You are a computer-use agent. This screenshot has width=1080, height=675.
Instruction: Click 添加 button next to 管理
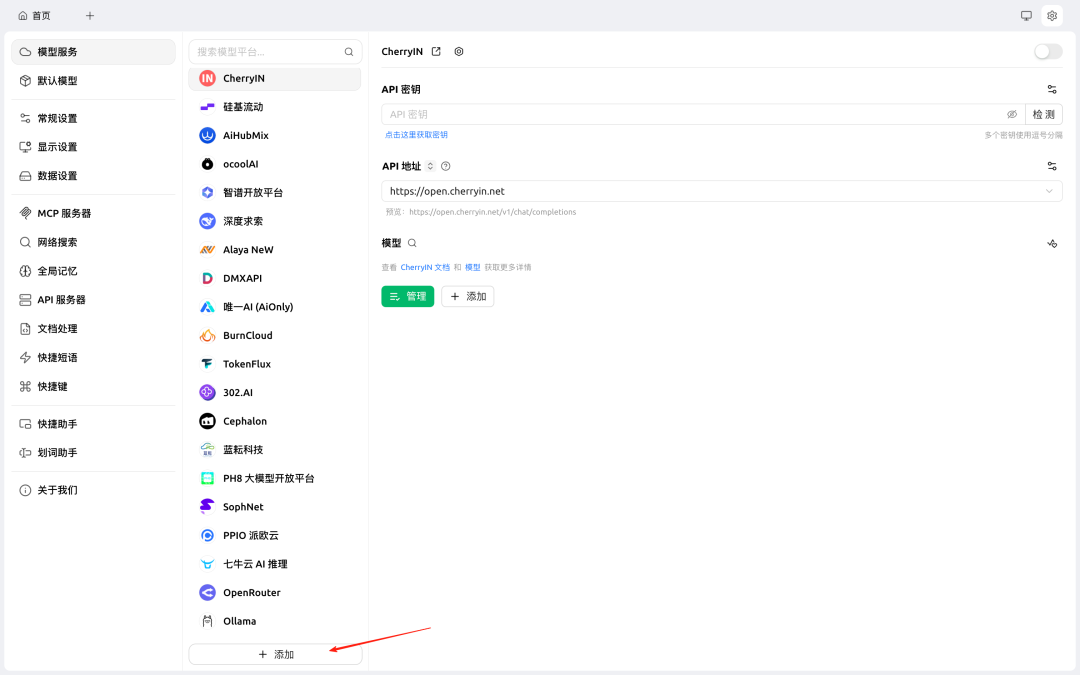468,296
